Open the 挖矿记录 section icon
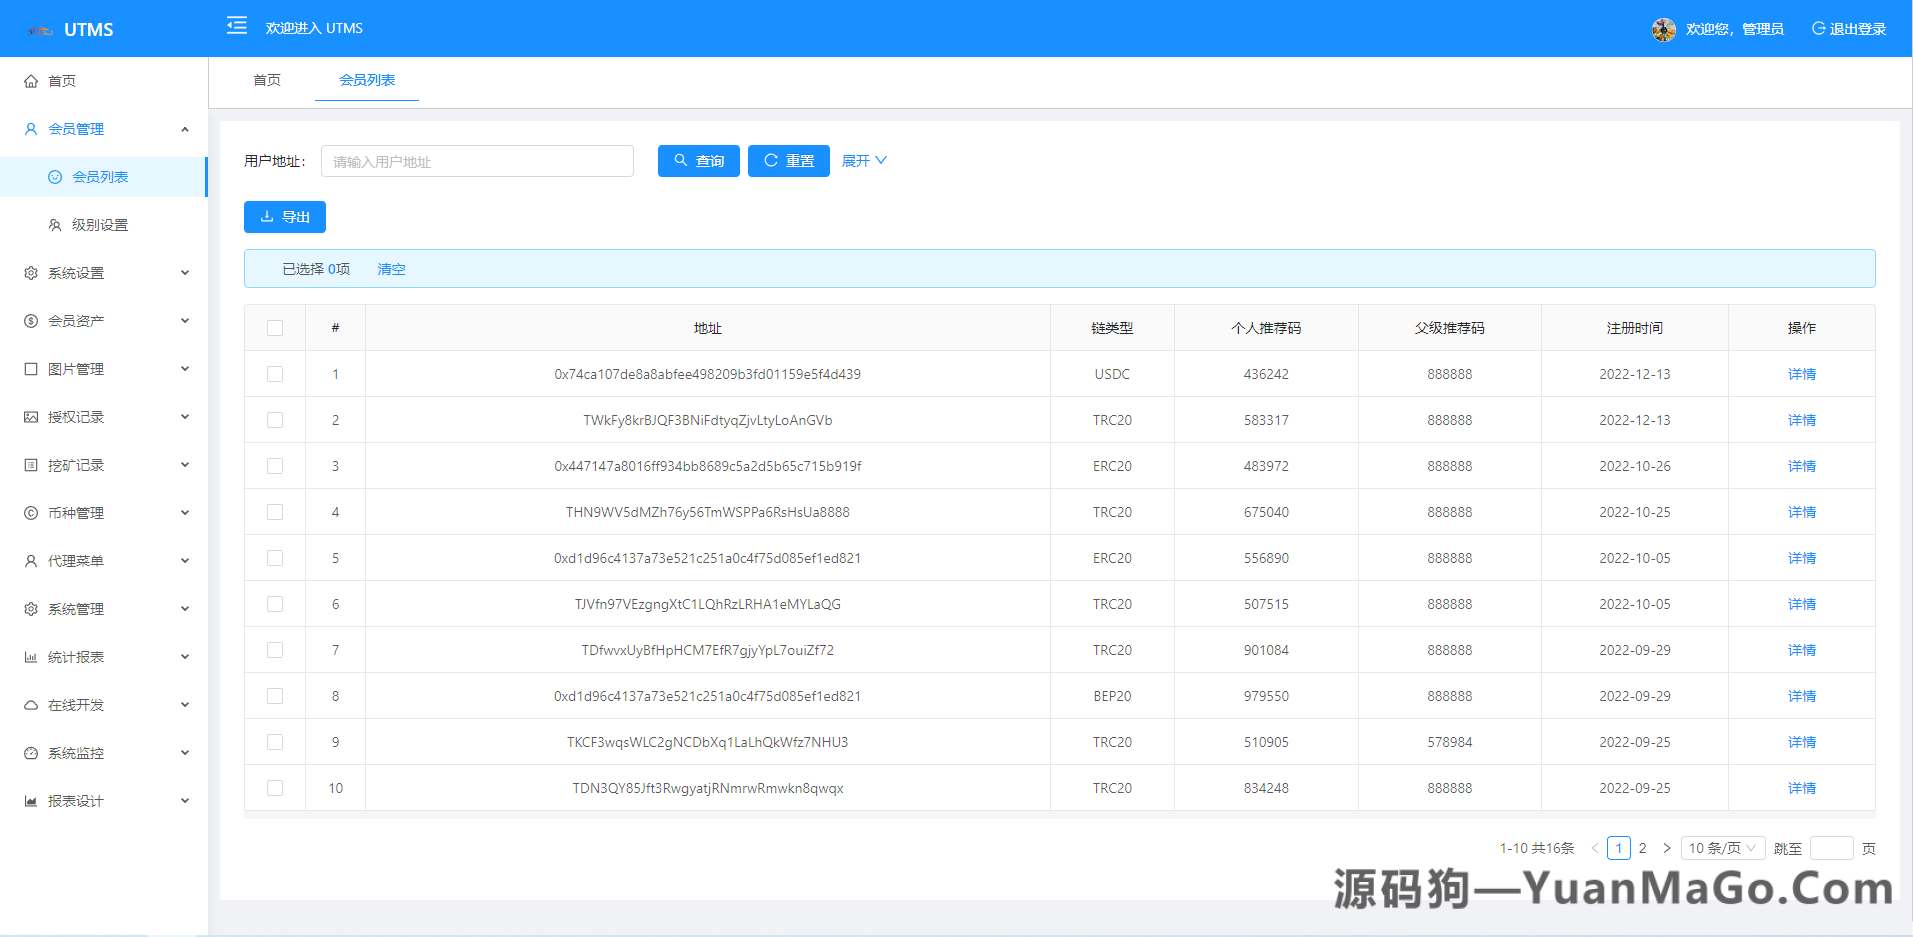 pyautogui.click(x=31, y=464)
